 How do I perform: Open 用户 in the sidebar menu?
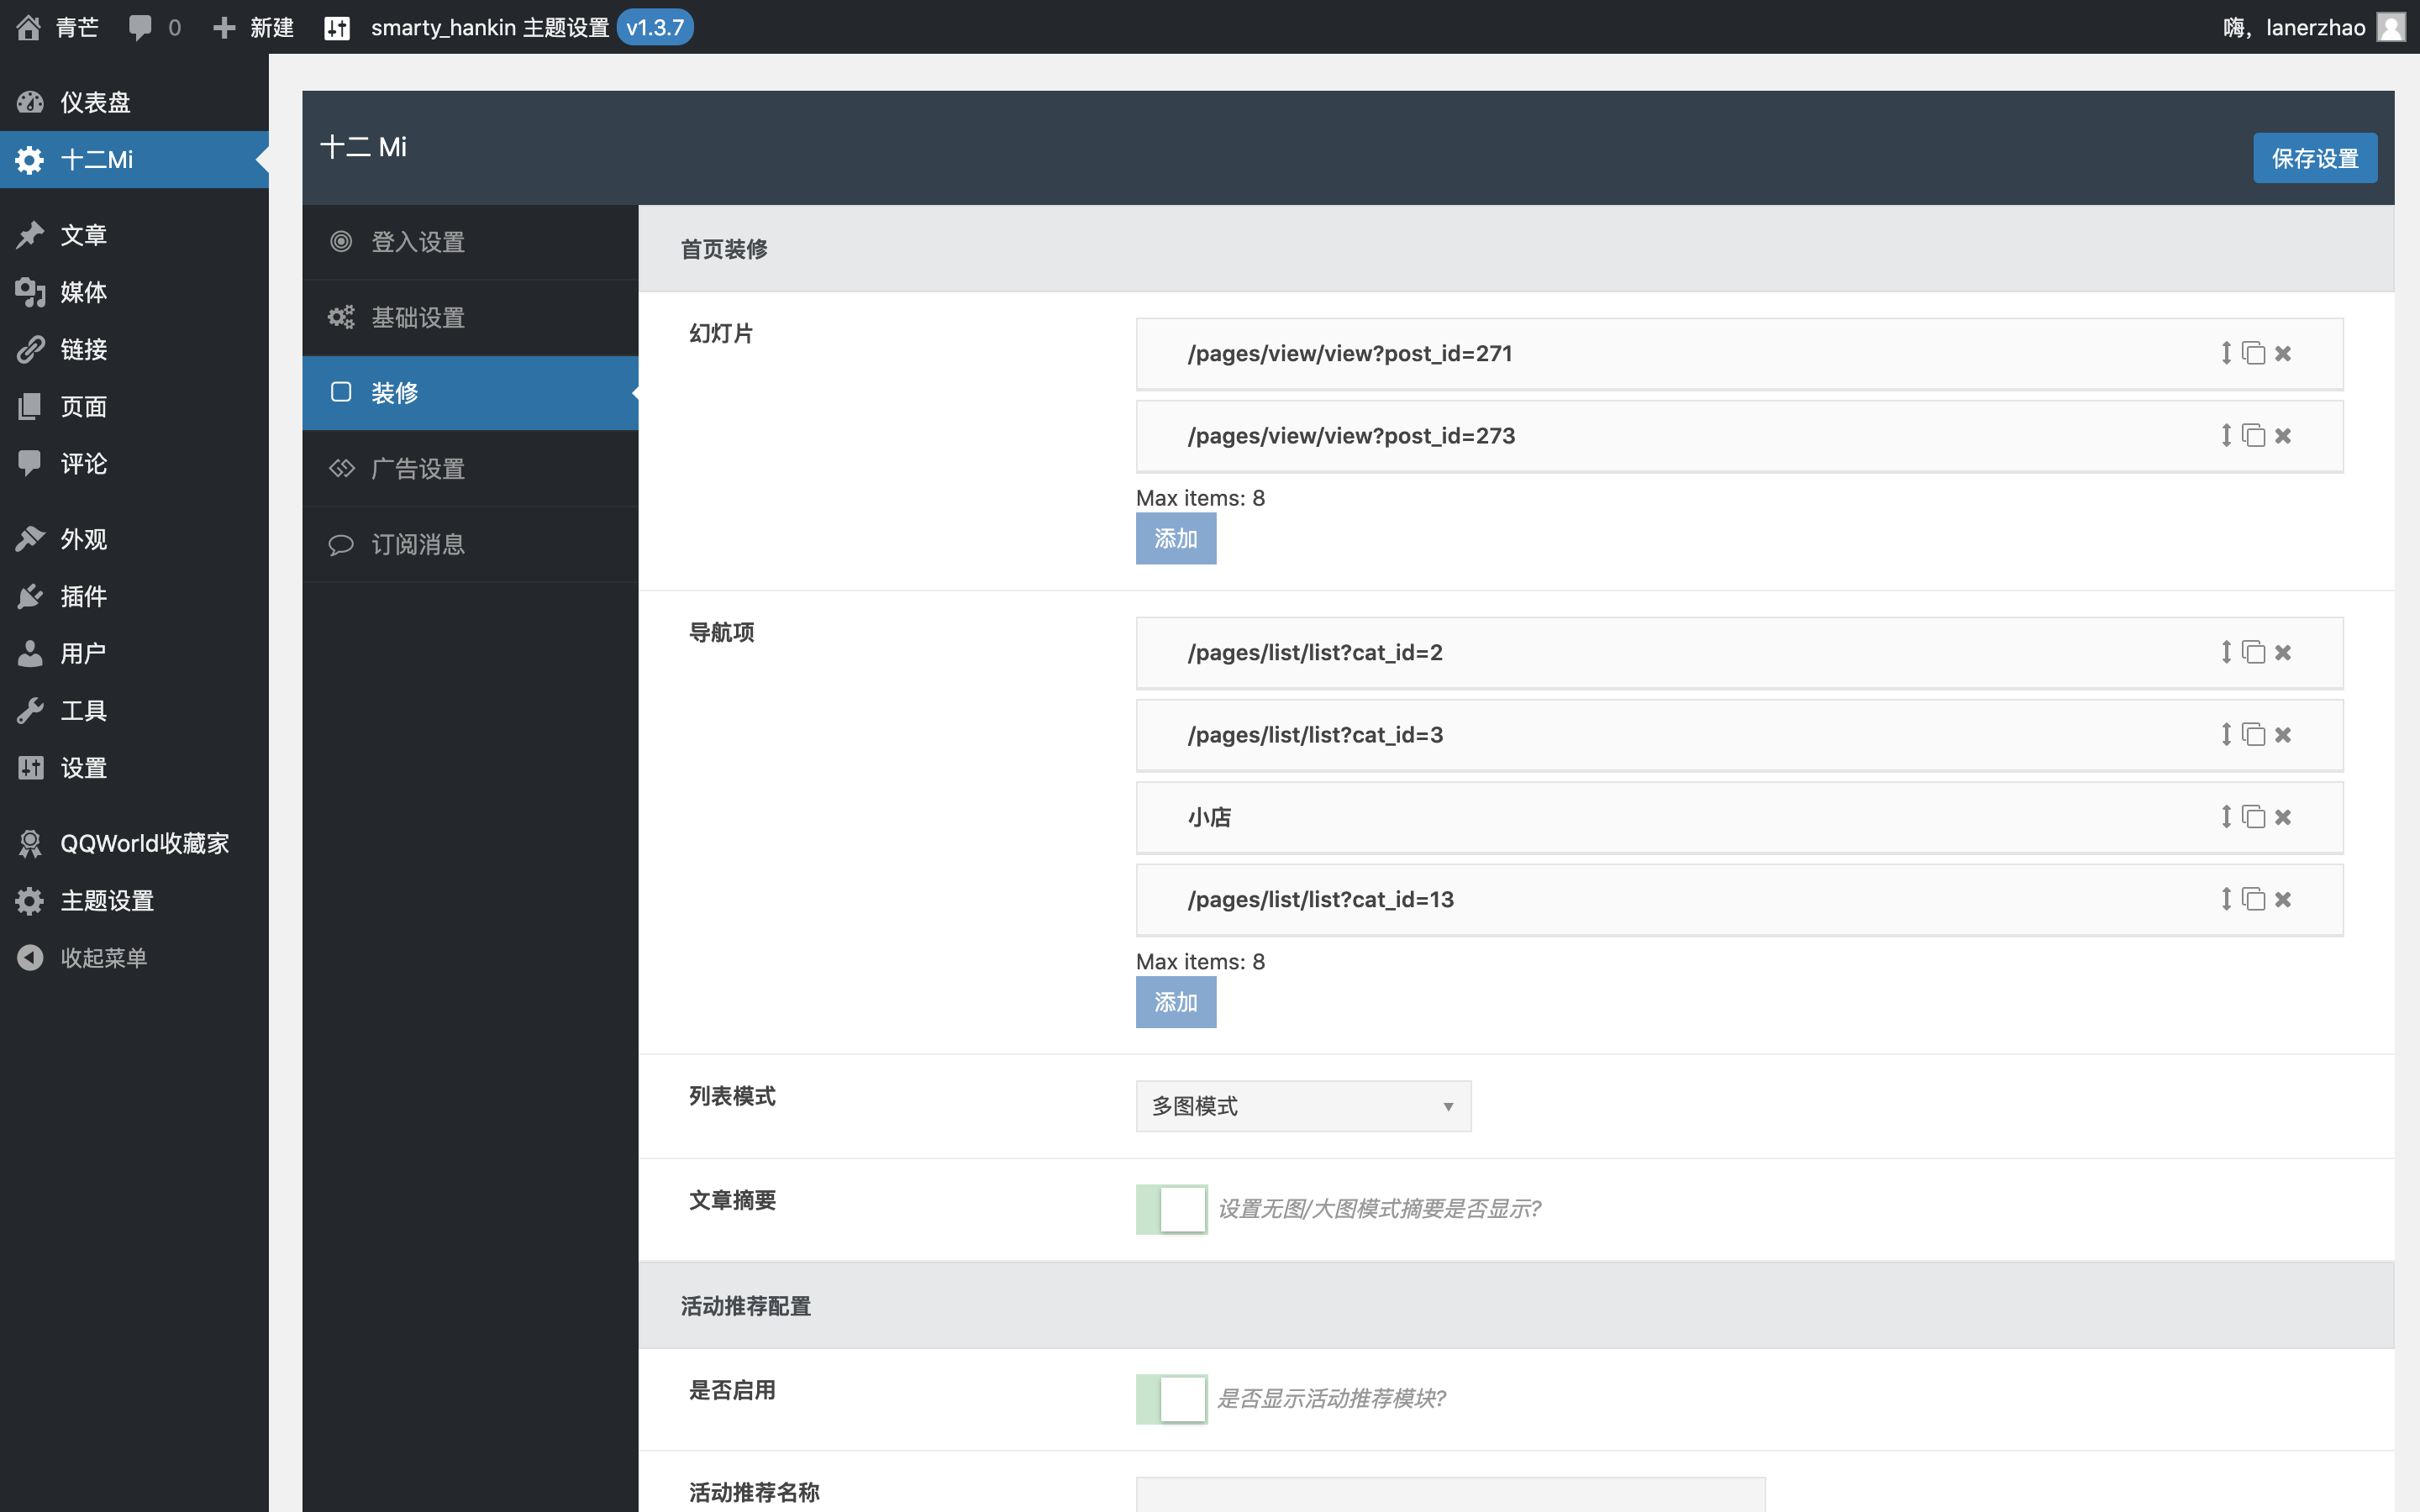click(x=134, y=653)
